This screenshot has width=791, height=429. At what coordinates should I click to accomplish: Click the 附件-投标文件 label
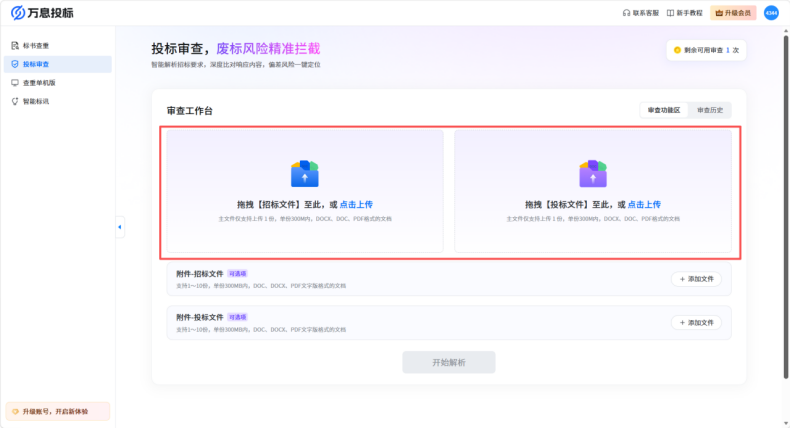pos(199,317)
